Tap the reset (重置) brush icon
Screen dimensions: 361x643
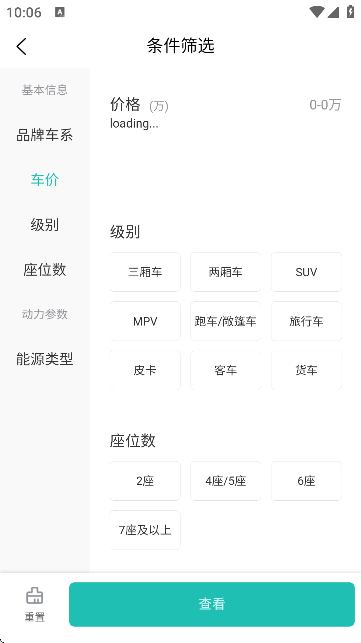click(34, 596)
